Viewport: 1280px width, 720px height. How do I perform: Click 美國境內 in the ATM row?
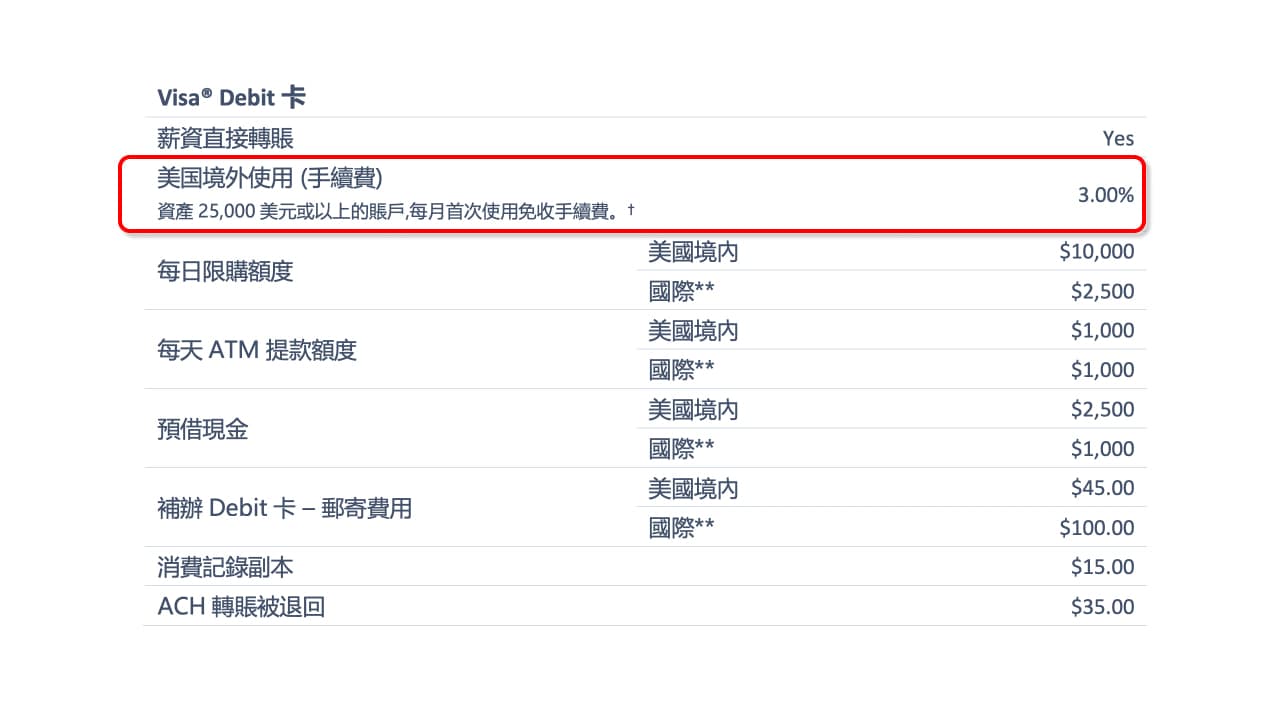[x=693, y=331]
